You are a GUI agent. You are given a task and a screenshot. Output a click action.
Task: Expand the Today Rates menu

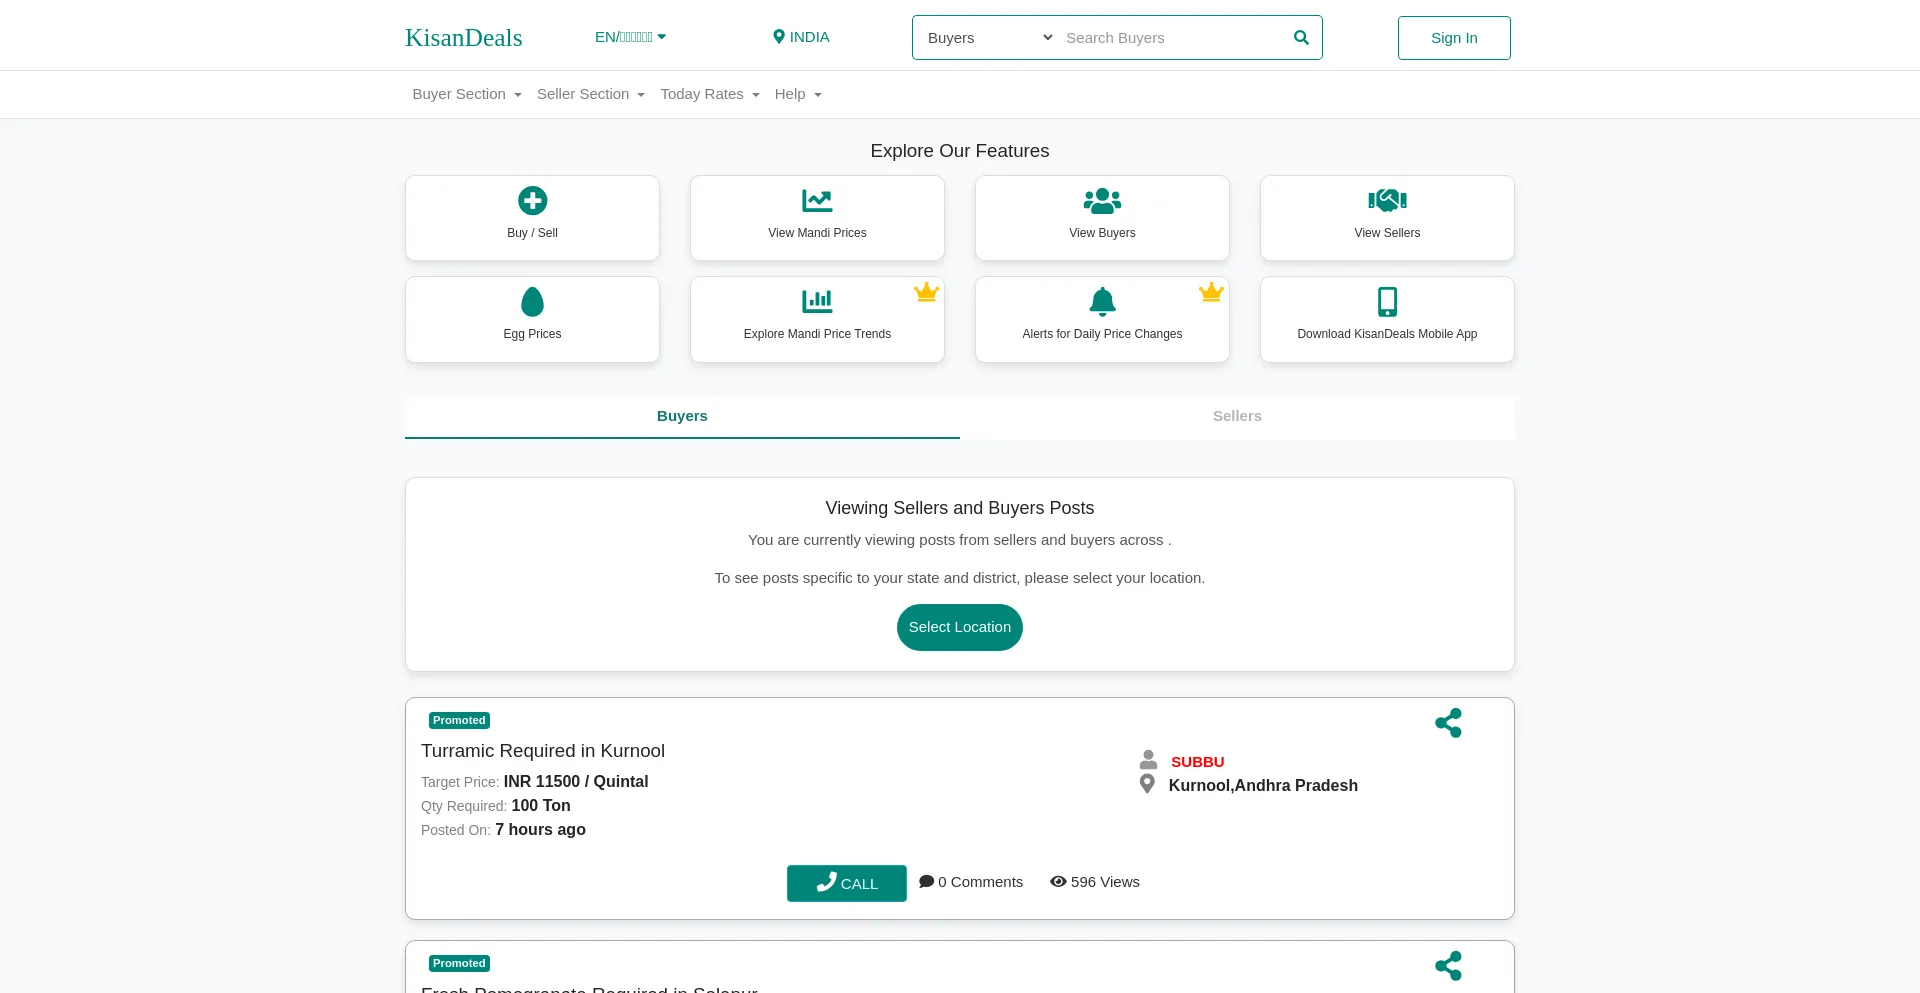(710, 94)
